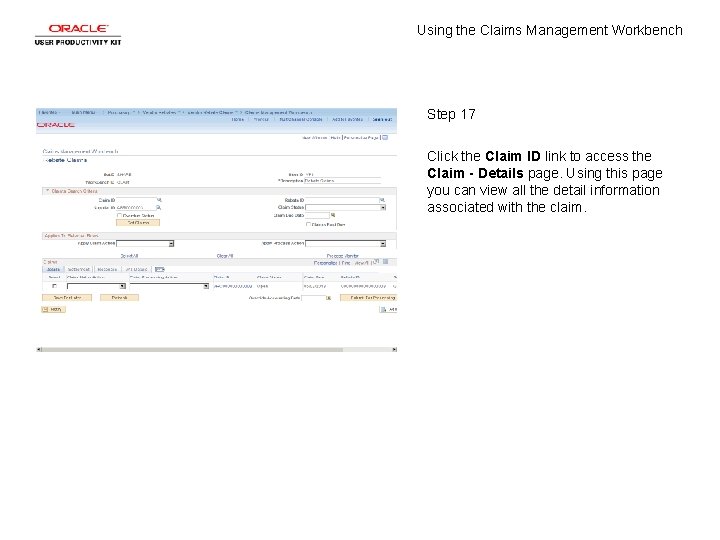Click the Submit For Processing button
Image resolution: width=720 pixels, height=540 pixels.
[369, 298]
